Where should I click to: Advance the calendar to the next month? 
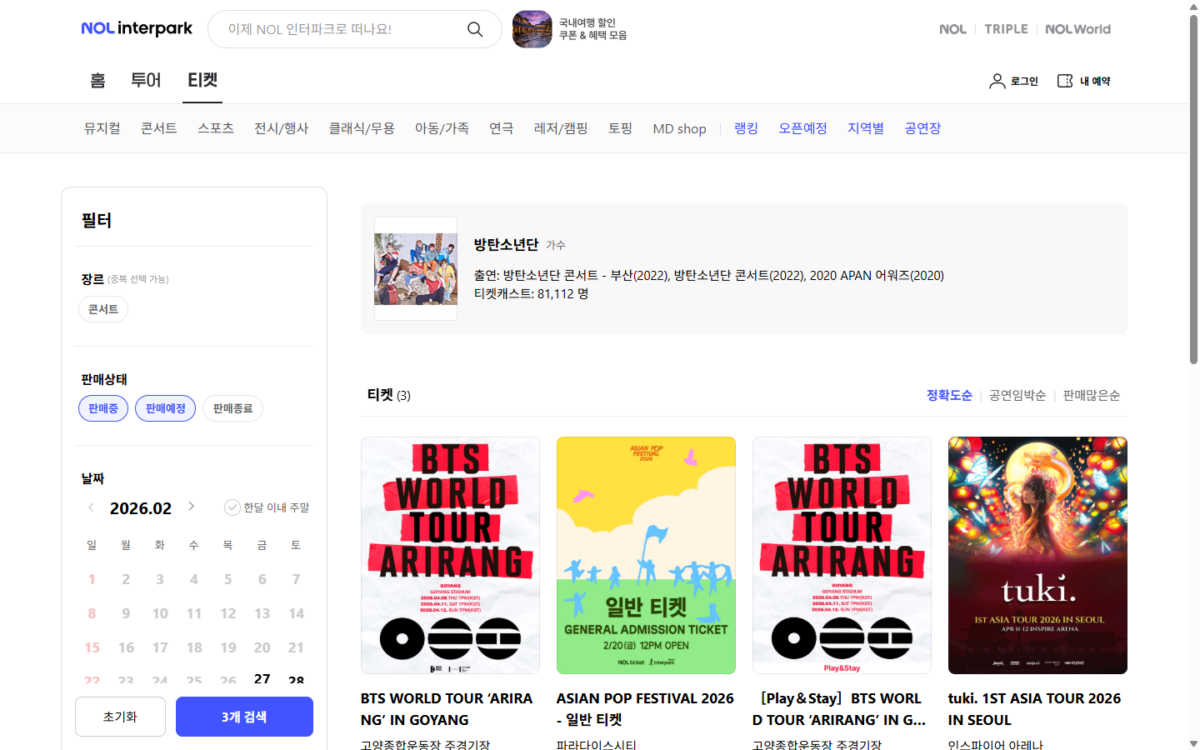click(190, 507)
